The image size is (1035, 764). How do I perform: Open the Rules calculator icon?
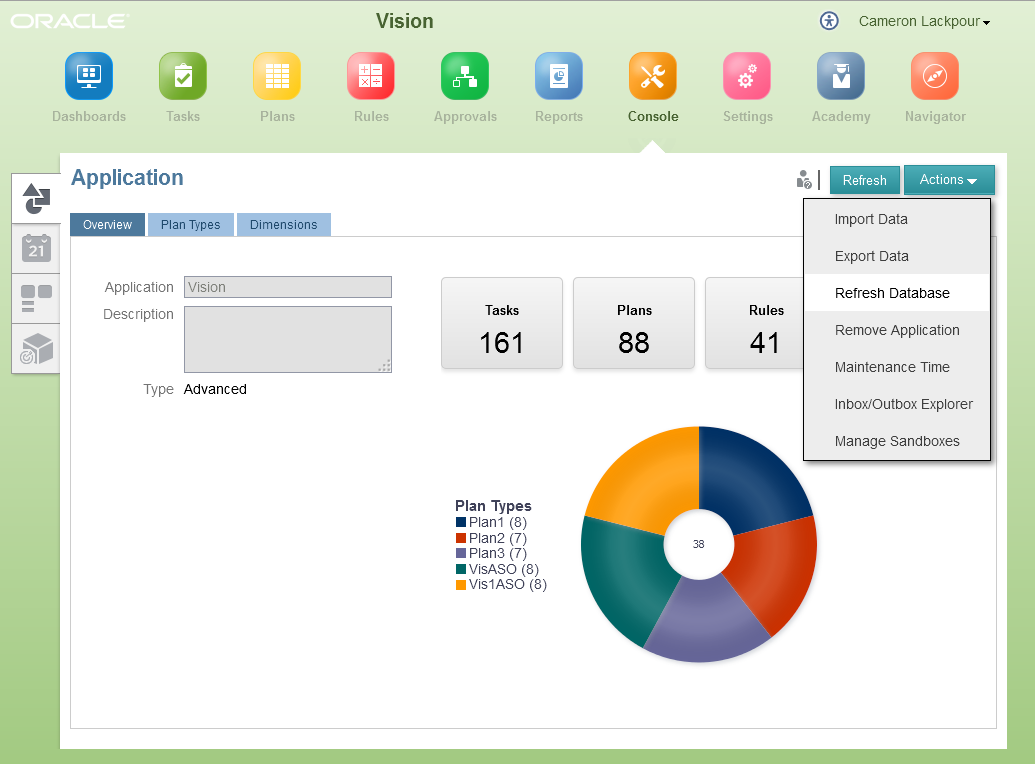coord(371,77)
